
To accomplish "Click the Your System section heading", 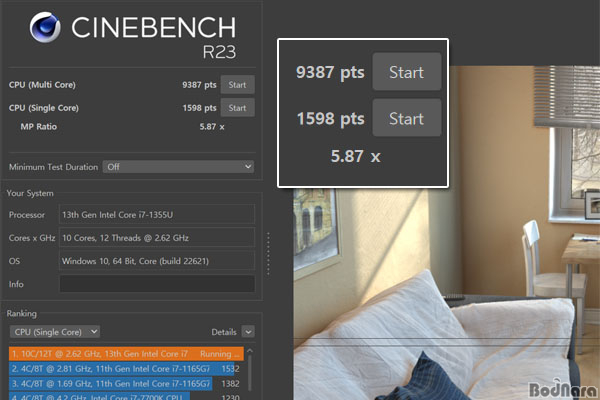I will point(30,193).
